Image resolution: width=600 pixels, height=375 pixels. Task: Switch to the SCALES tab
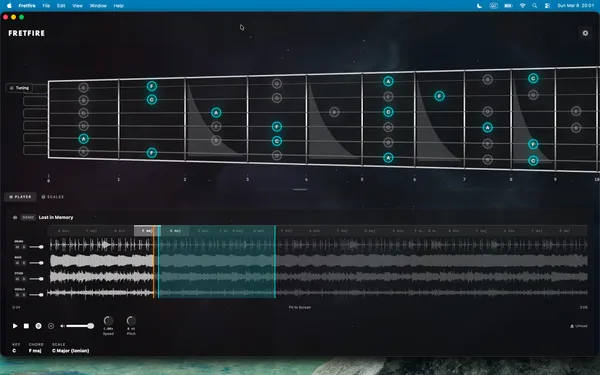(x=52, y=197)
